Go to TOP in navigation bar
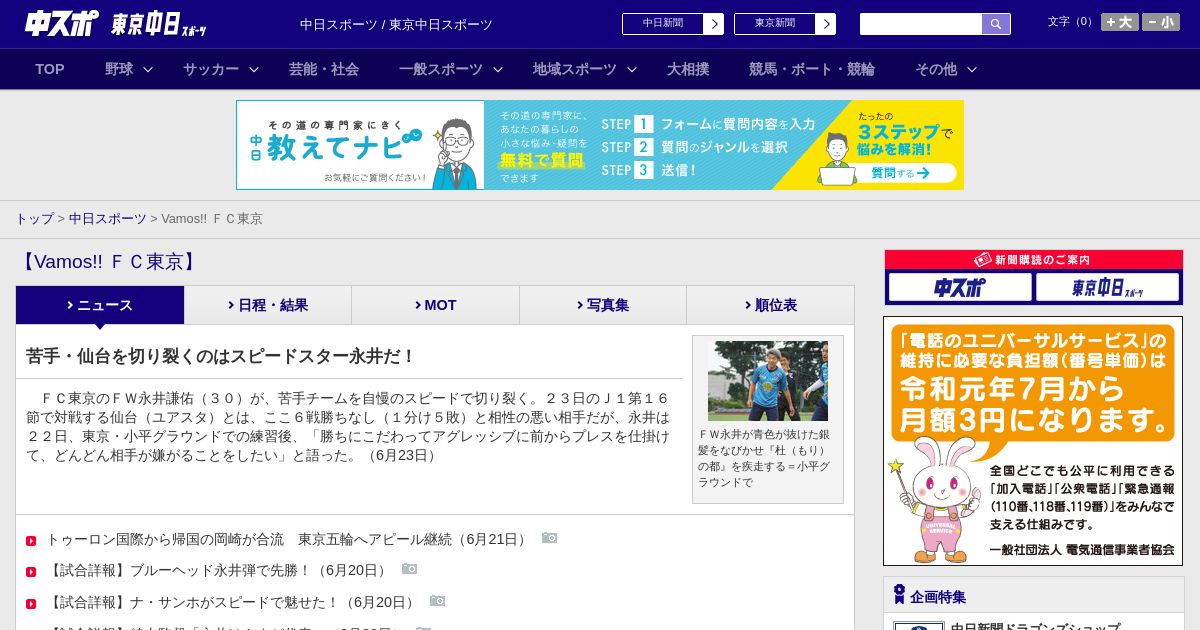This screenshot has width=1200, height=630. (50, 69)
